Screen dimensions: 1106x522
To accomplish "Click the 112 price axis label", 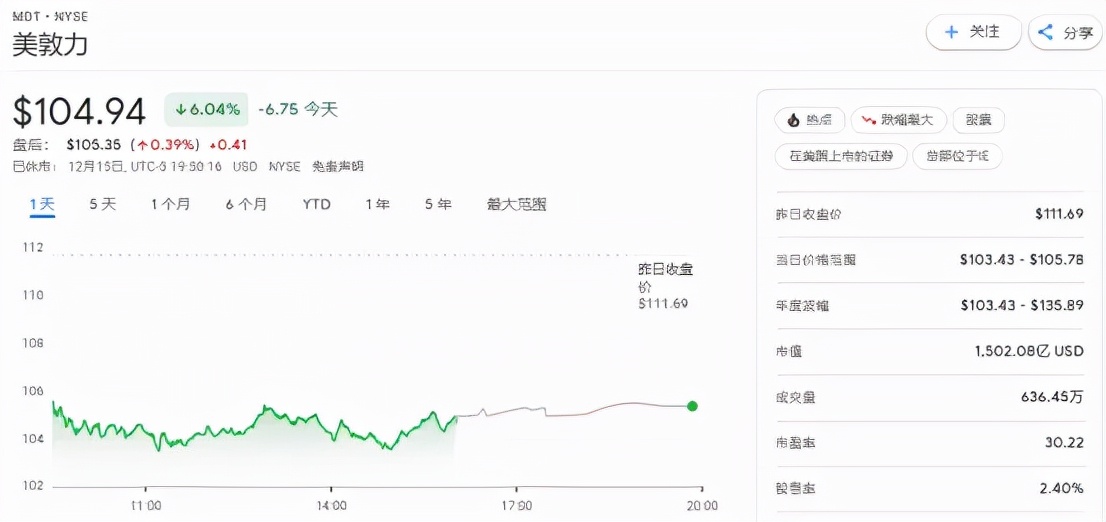I will click(x=33, y=248).
